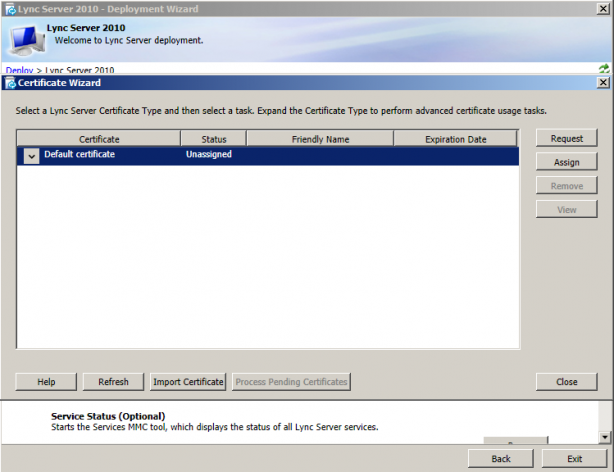Follow the Deploy breadcrumb link
Screen dimensions: 614x472
pos(19,70)
